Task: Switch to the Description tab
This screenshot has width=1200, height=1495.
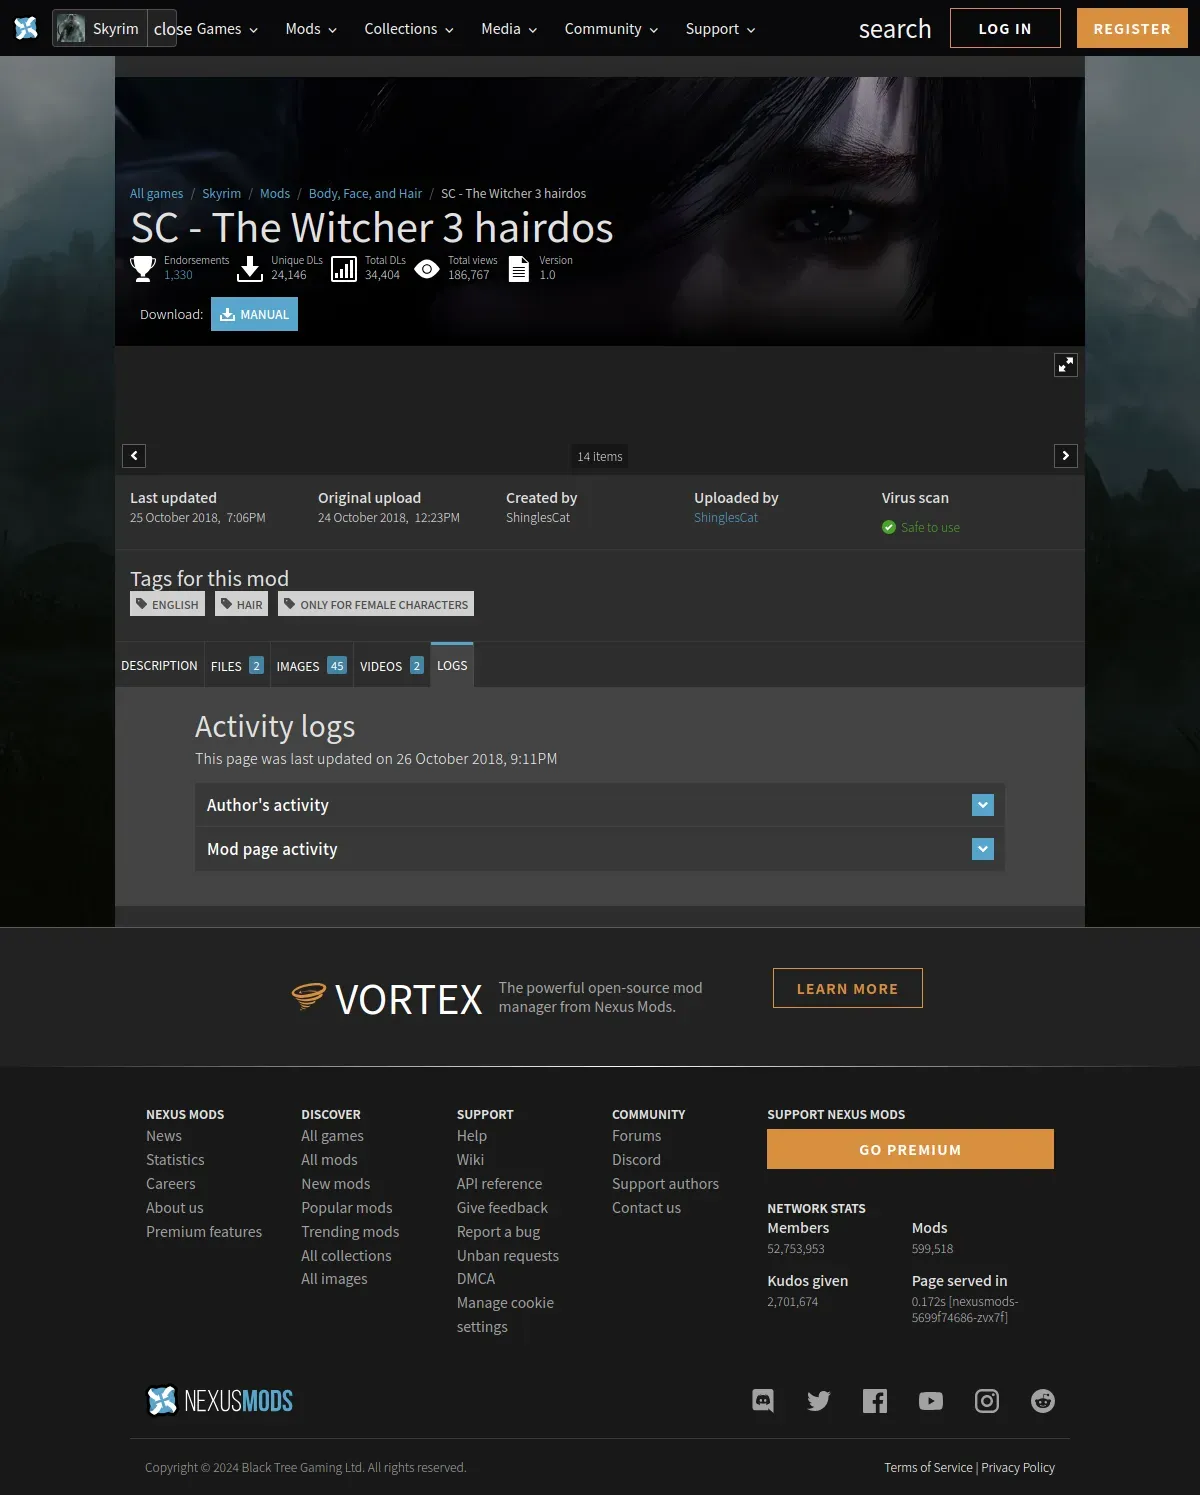Action: click(160, 665)
